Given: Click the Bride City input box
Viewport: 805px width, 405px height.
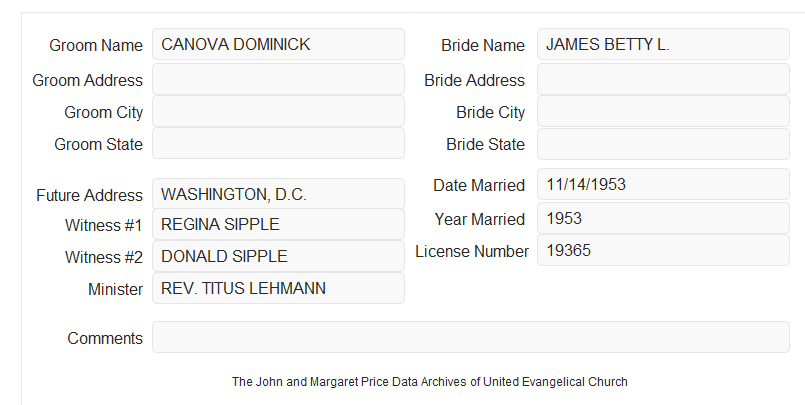Looking at the screenshot, I should [x=663, y=111].
